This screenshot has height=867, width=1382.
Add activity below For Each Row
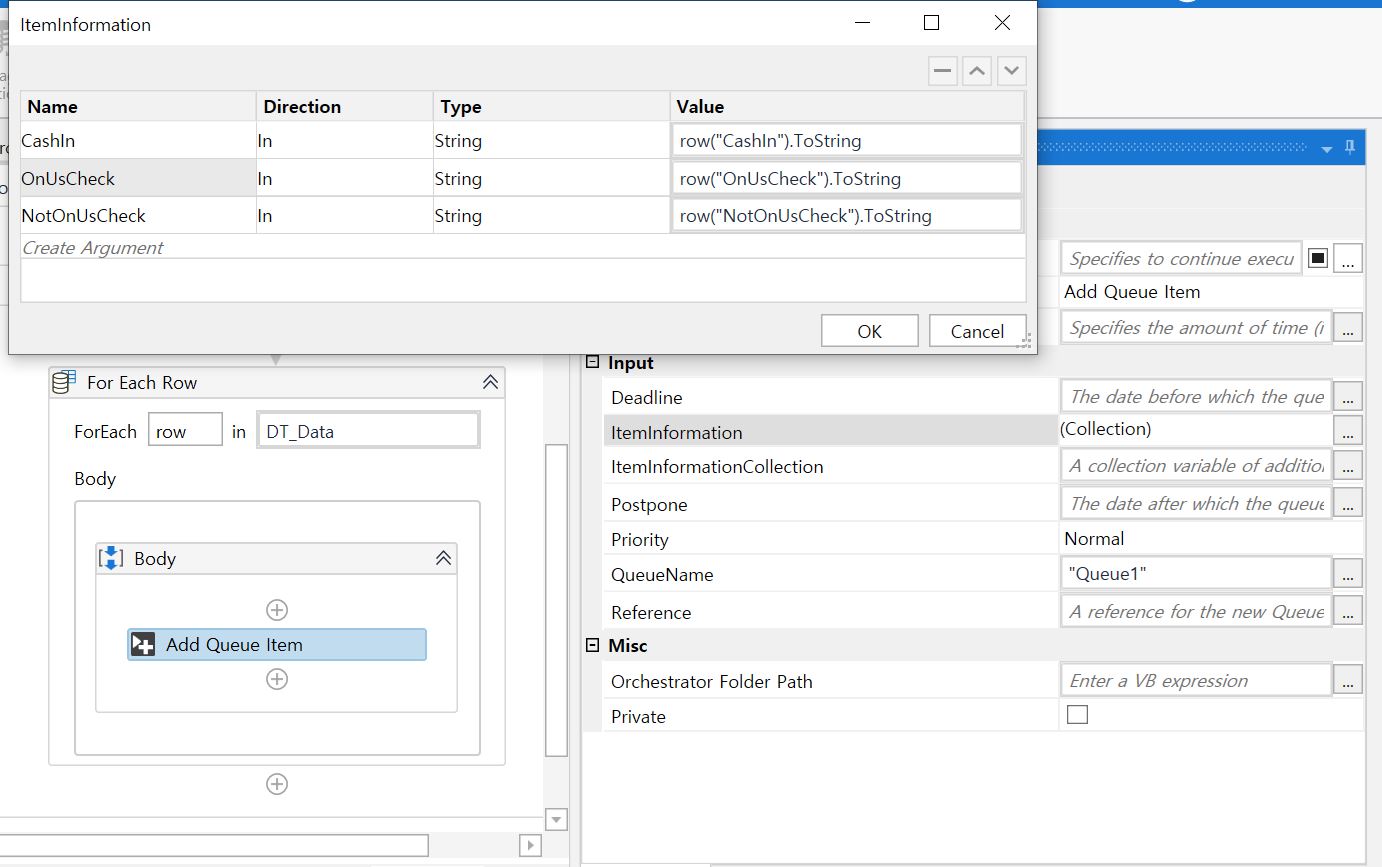pos(277,784)
